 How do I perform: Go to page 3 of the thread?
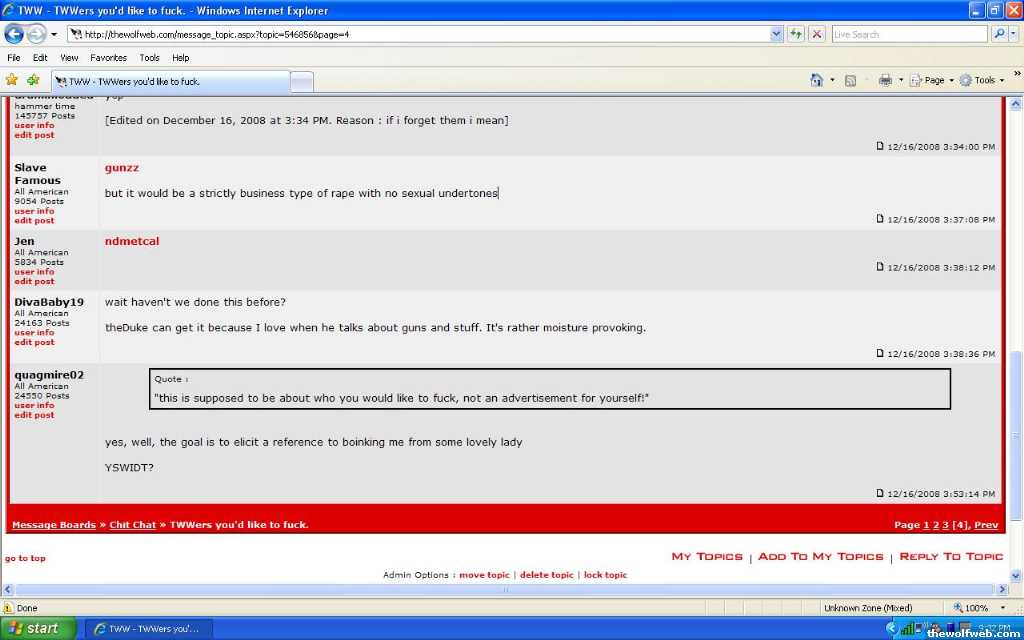click(945, 525)
